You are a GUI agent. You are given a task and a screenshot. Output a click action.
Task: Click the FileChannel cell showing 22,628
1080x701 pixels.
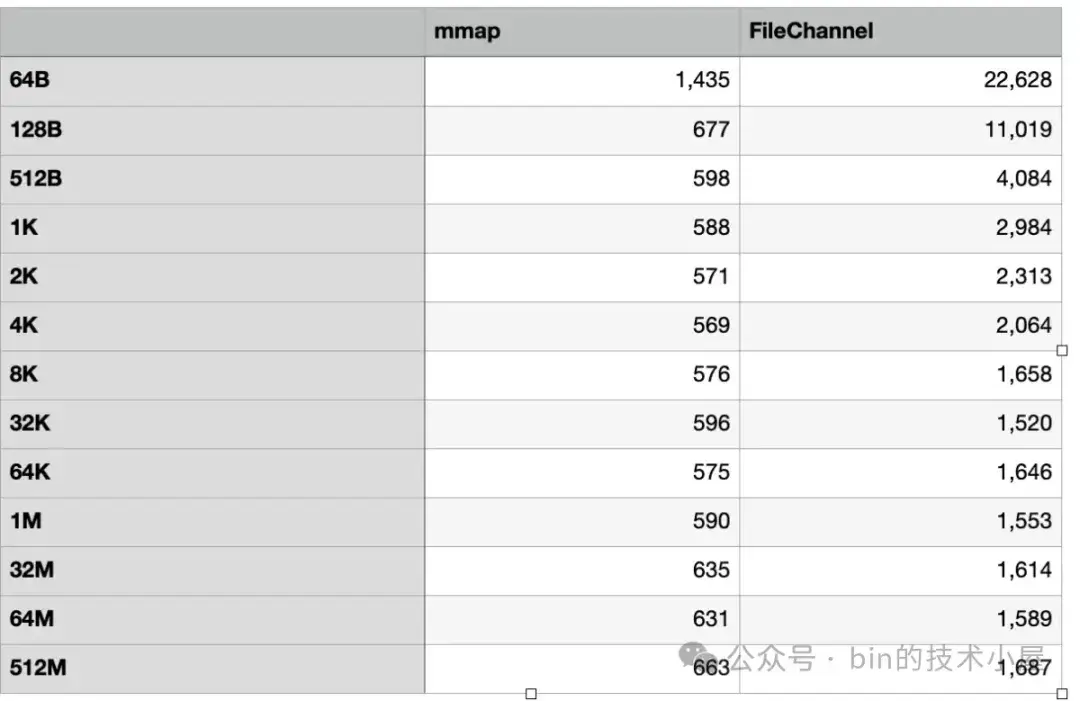pyautogui.click(x=1017, y=81)
